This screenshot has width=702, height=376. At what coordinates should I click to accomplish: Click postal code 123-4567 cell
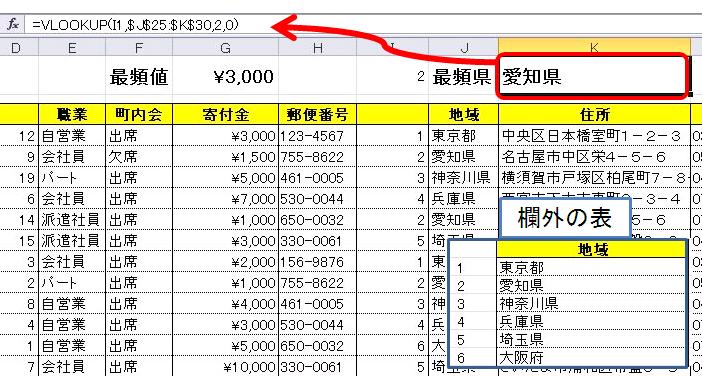point(317,136)
